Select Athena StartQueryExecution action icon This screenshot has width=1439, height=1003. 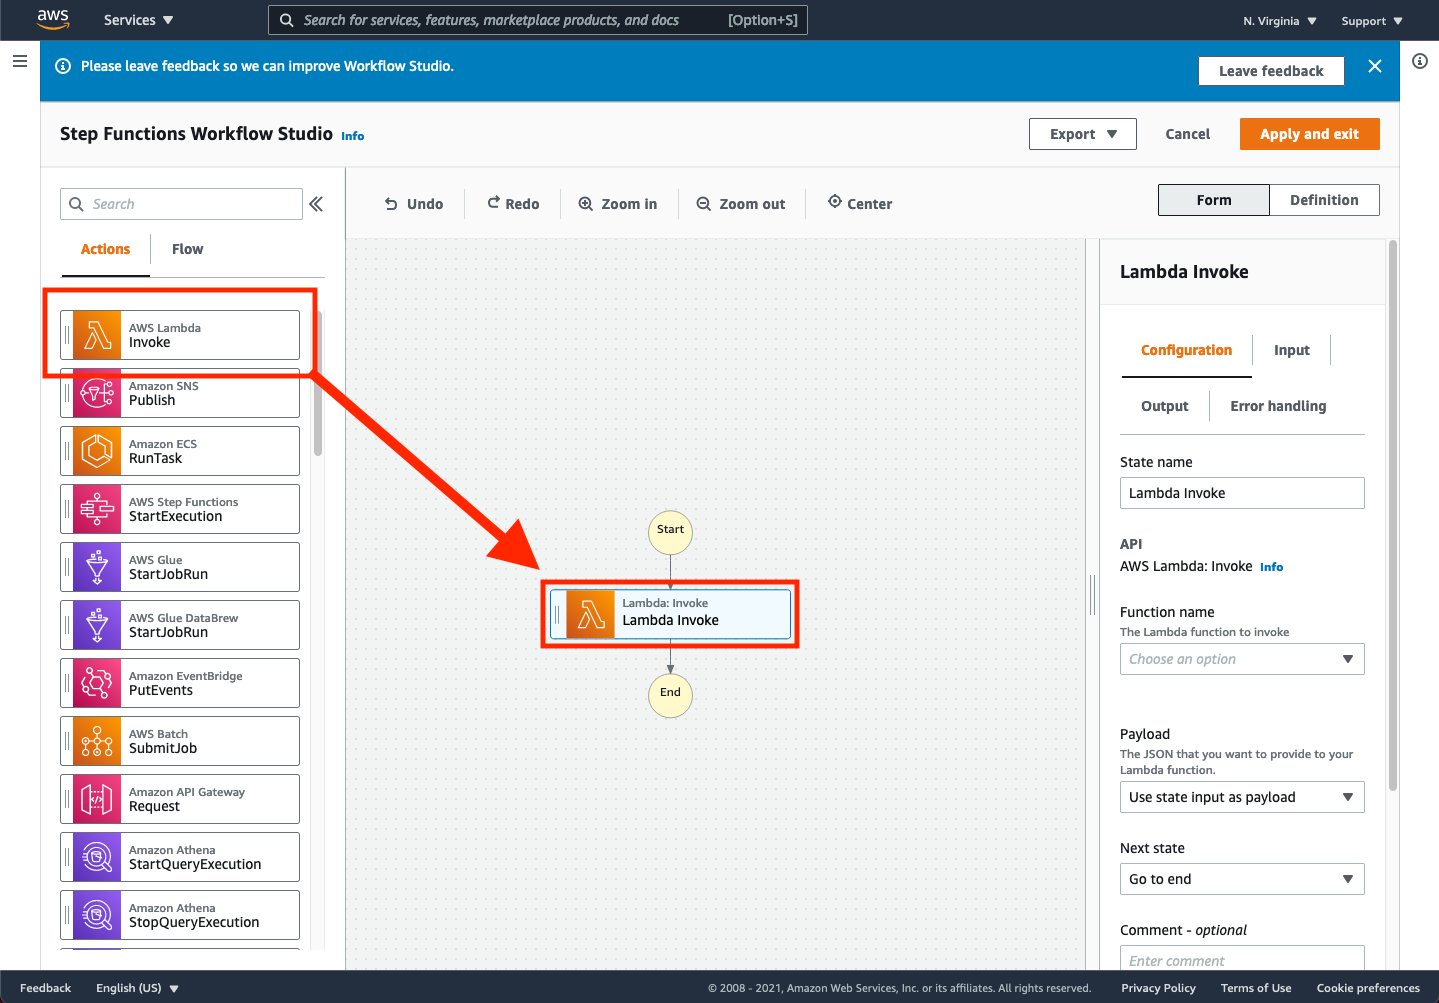[x=97, y=857]
